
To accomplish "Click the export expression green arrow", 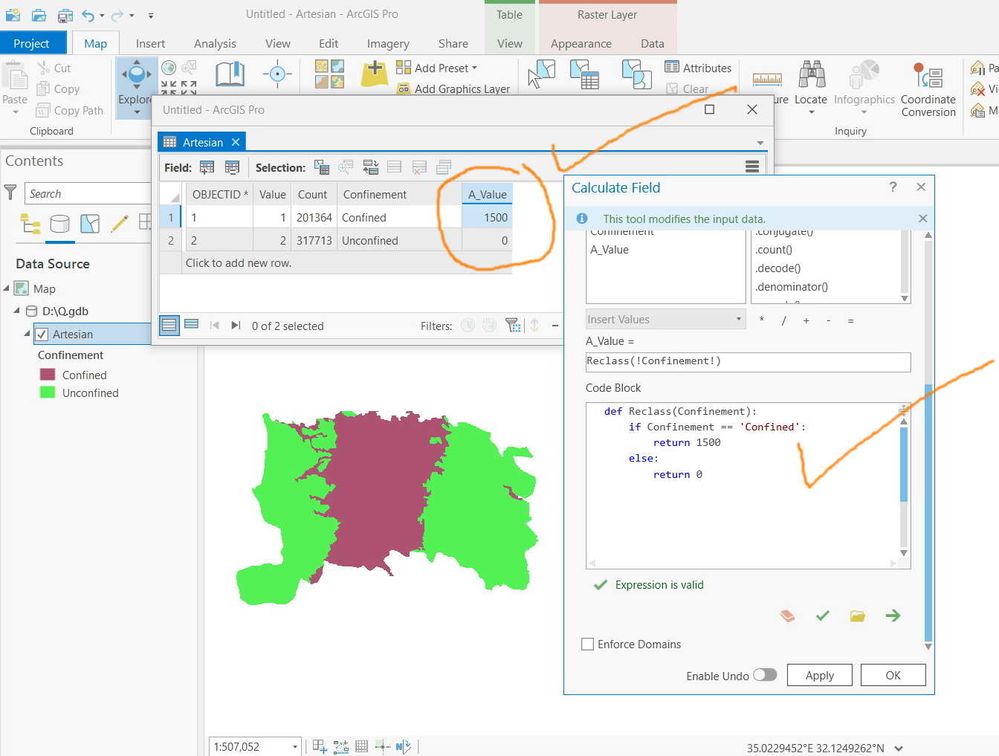I will [x=893, y=616].
